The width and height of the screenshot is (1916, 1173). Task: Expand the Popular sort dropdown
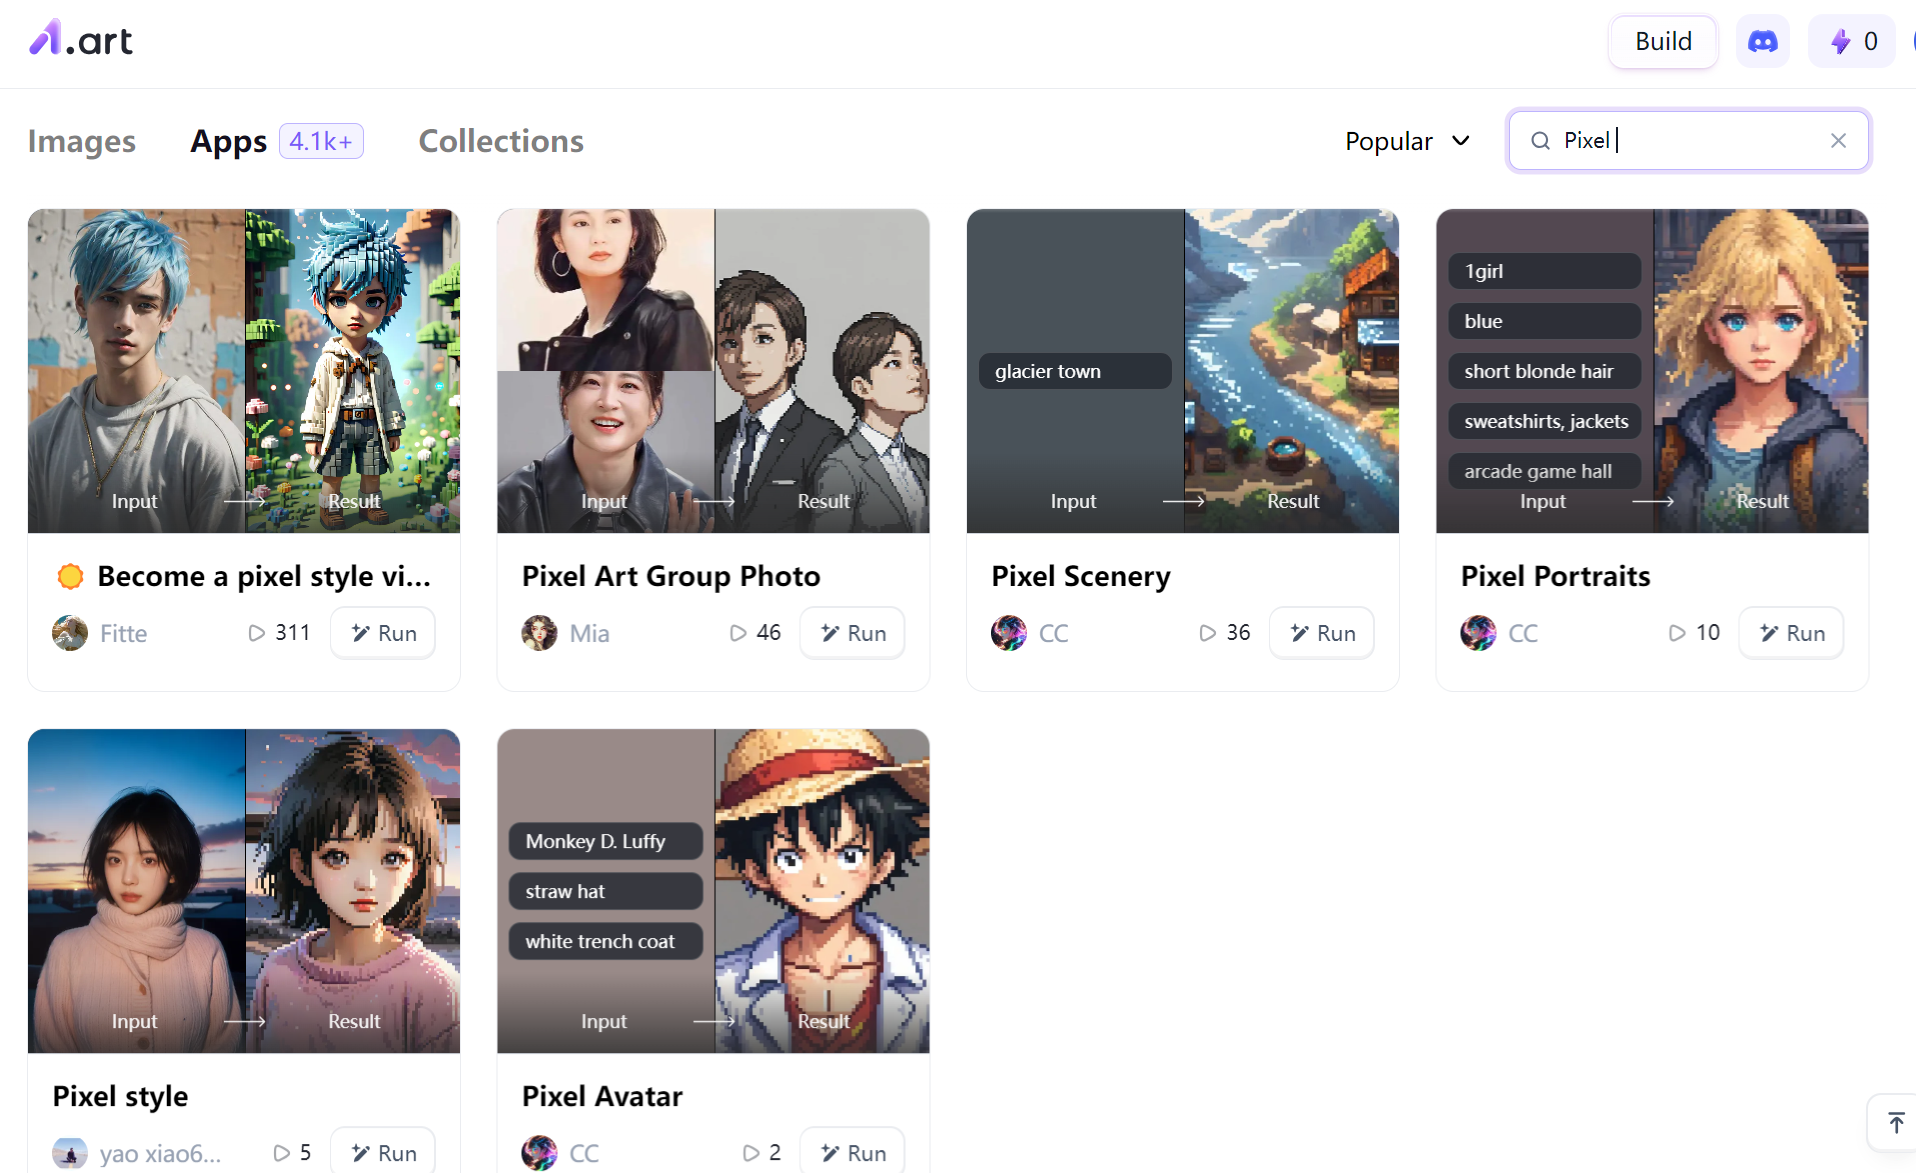pos(1407,141)
